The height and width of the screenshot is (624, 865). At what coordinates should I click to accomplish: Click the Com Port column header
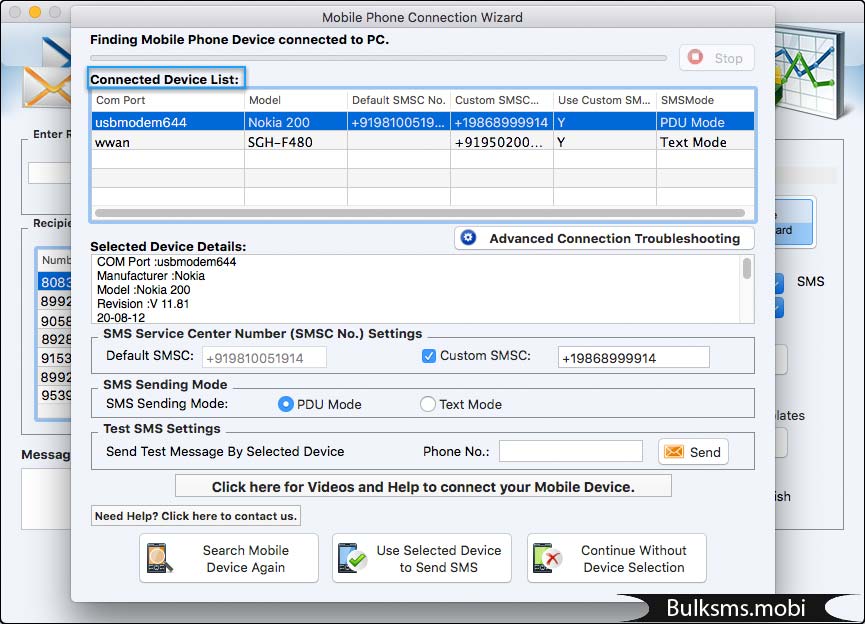[x=168, y=100]
